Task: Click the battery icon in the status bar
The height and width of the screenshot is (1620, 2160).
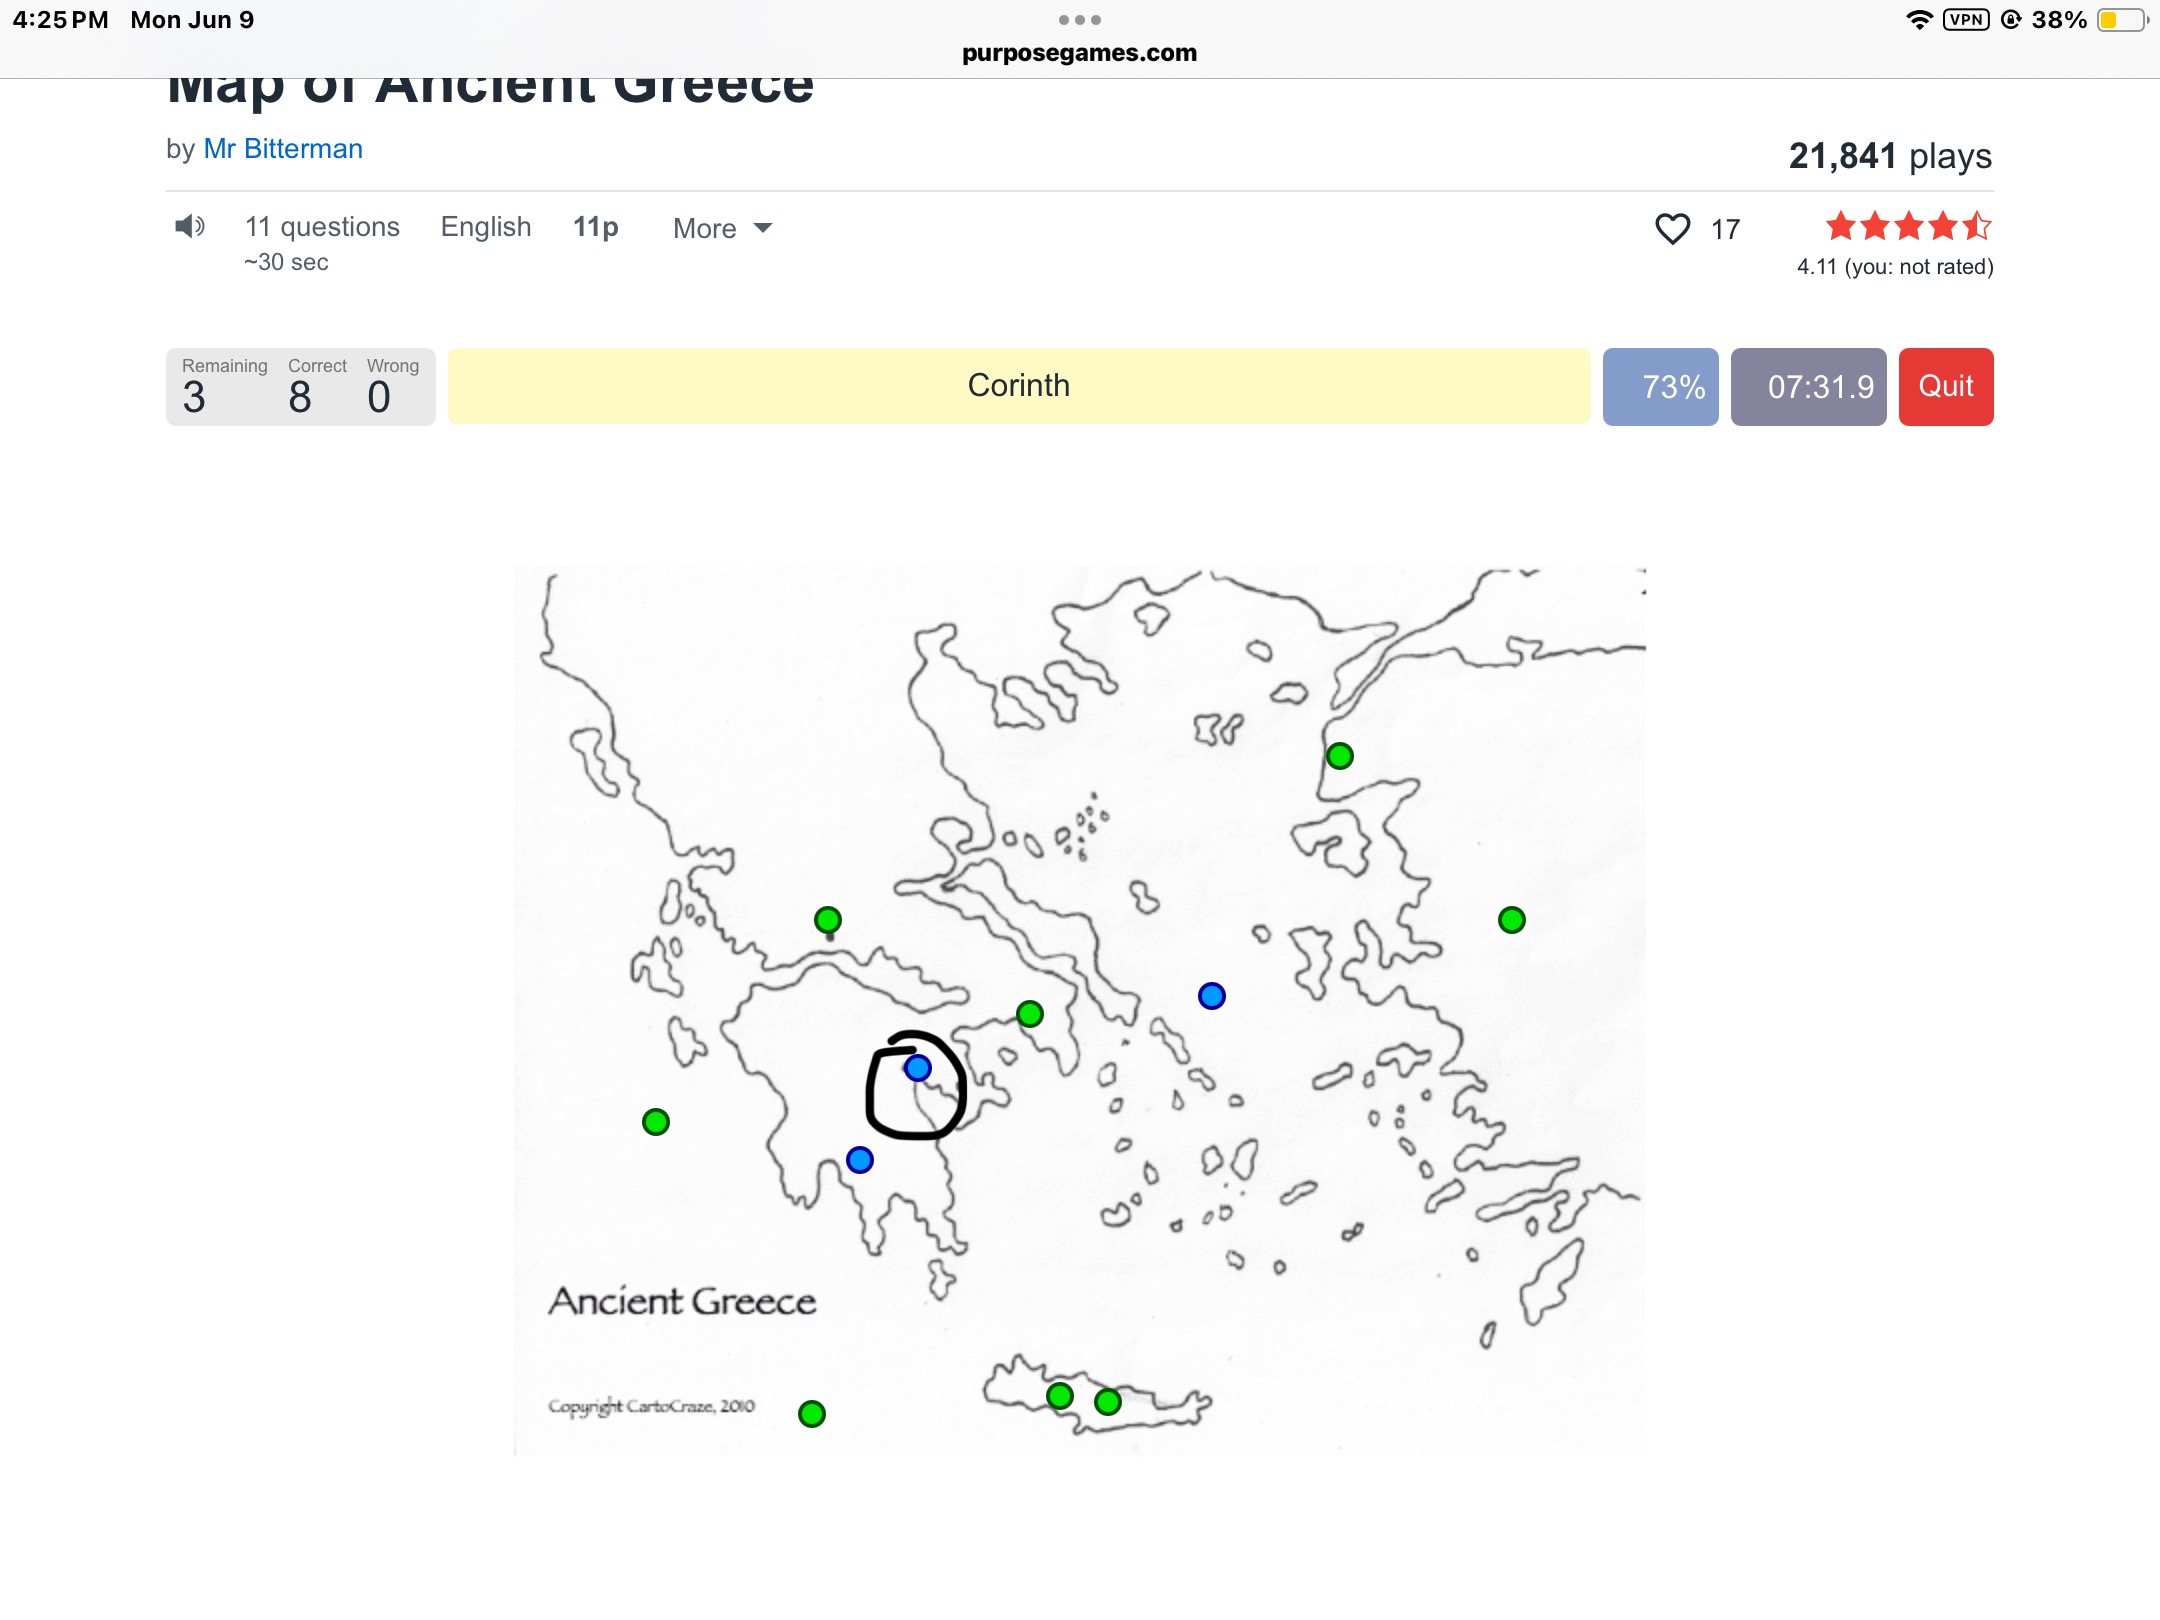Action: 2122,20
